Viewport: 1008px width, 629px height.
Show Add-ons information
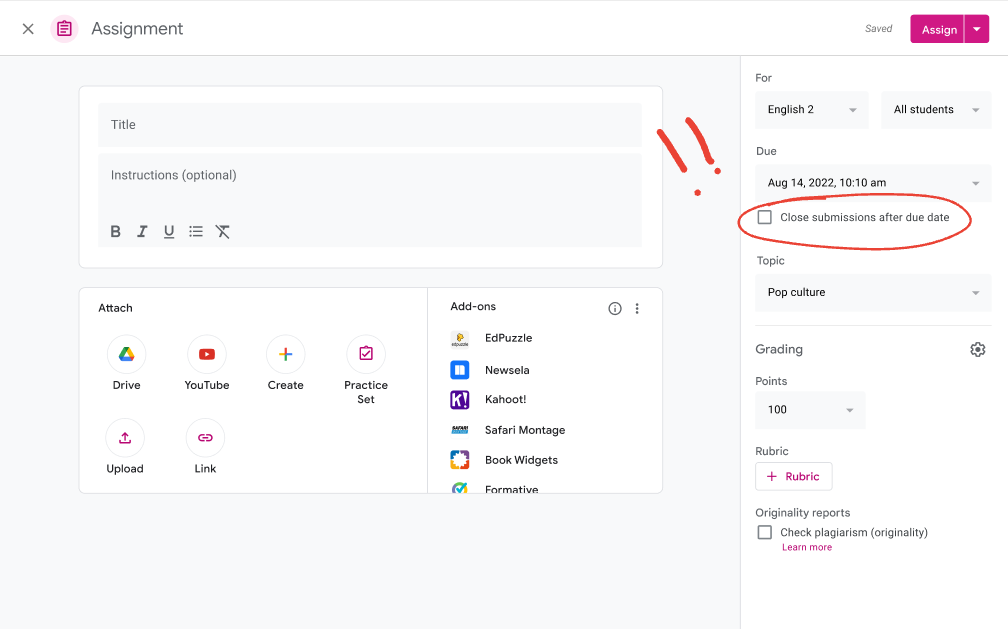[615, 309]
